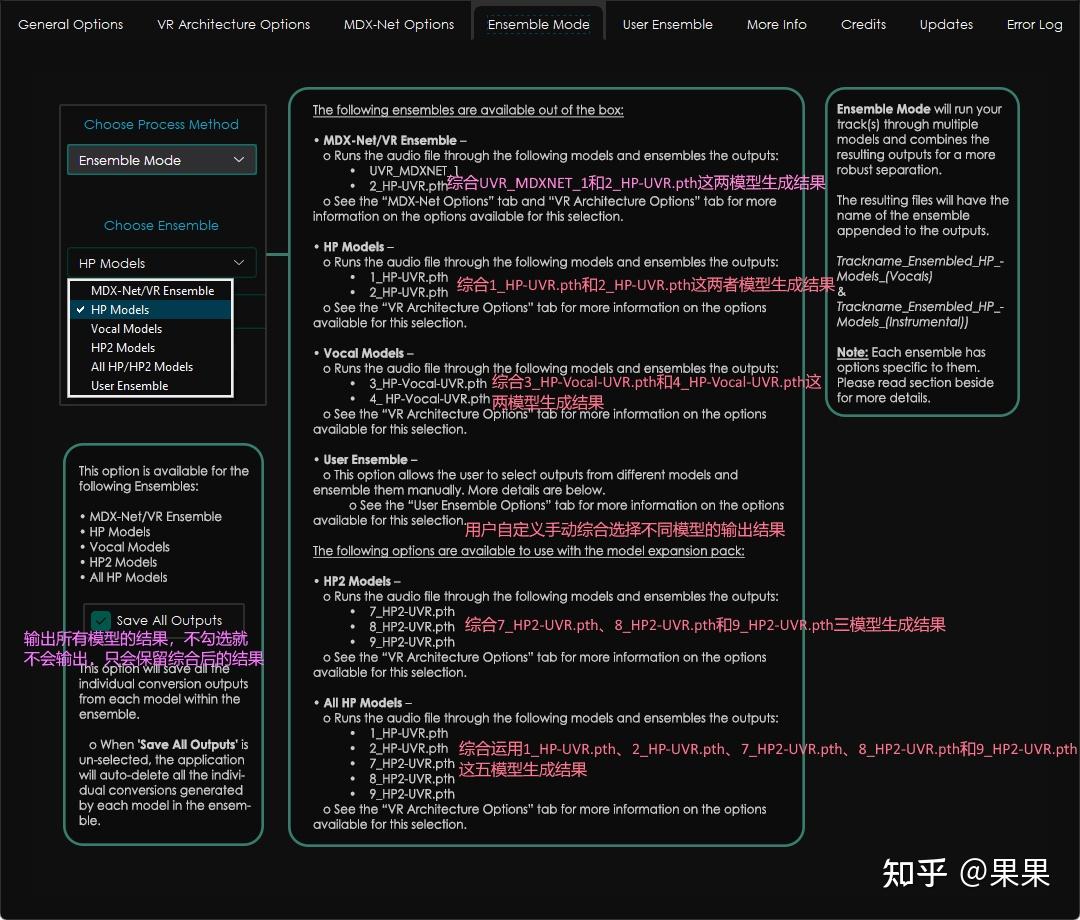Go to the MDX-Net Options tab
The height and width of the screenshot is (920, 1080).
(x=398, y=24)
